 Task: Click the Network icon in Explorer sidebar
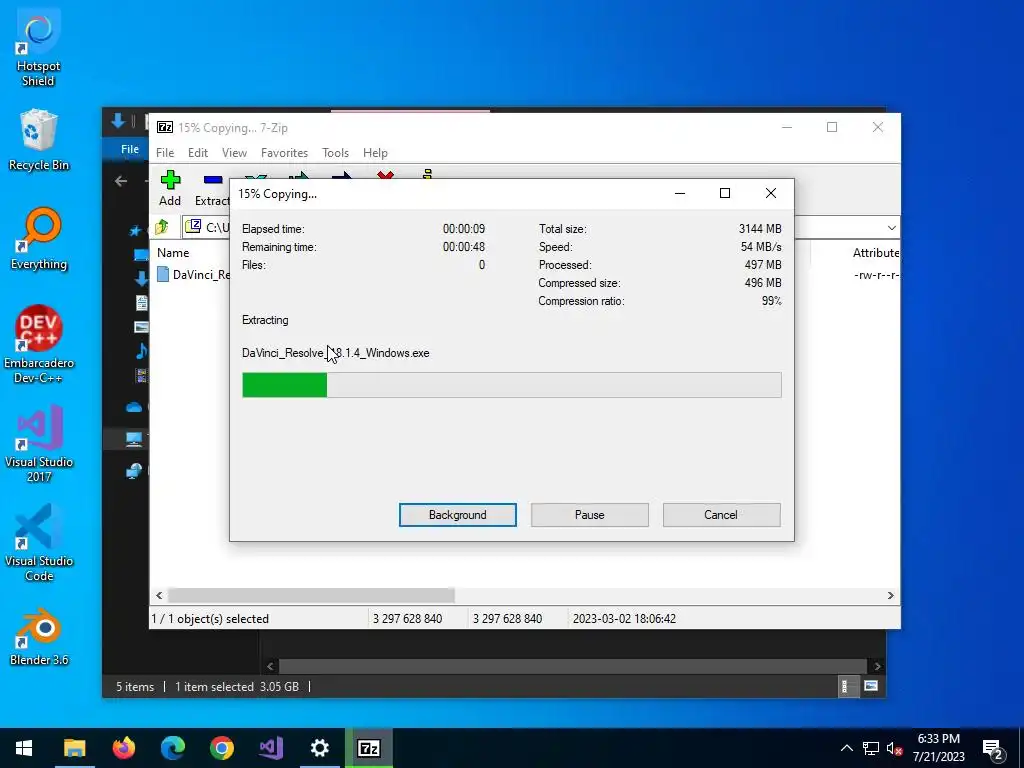134,471
